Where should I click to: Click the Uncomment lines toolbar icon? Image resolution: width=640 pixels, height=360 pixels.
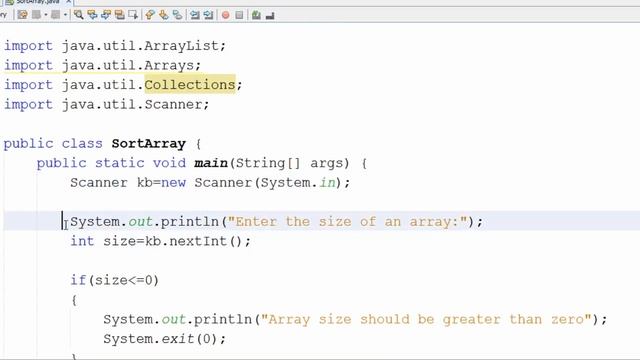coord(270,15)
